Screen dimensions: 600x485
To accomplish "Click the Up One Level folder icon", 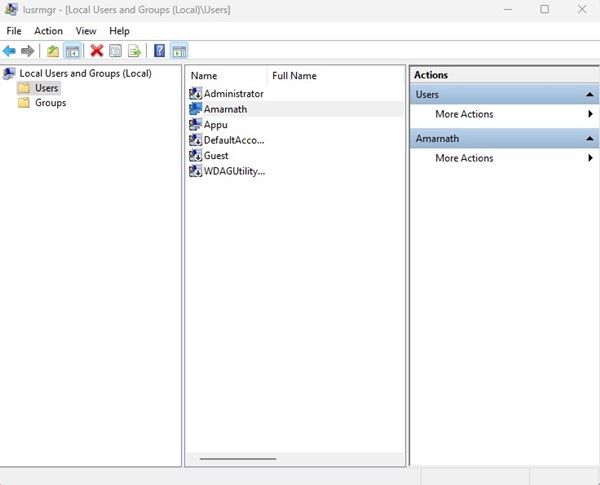I will click(x=53, y=51).
